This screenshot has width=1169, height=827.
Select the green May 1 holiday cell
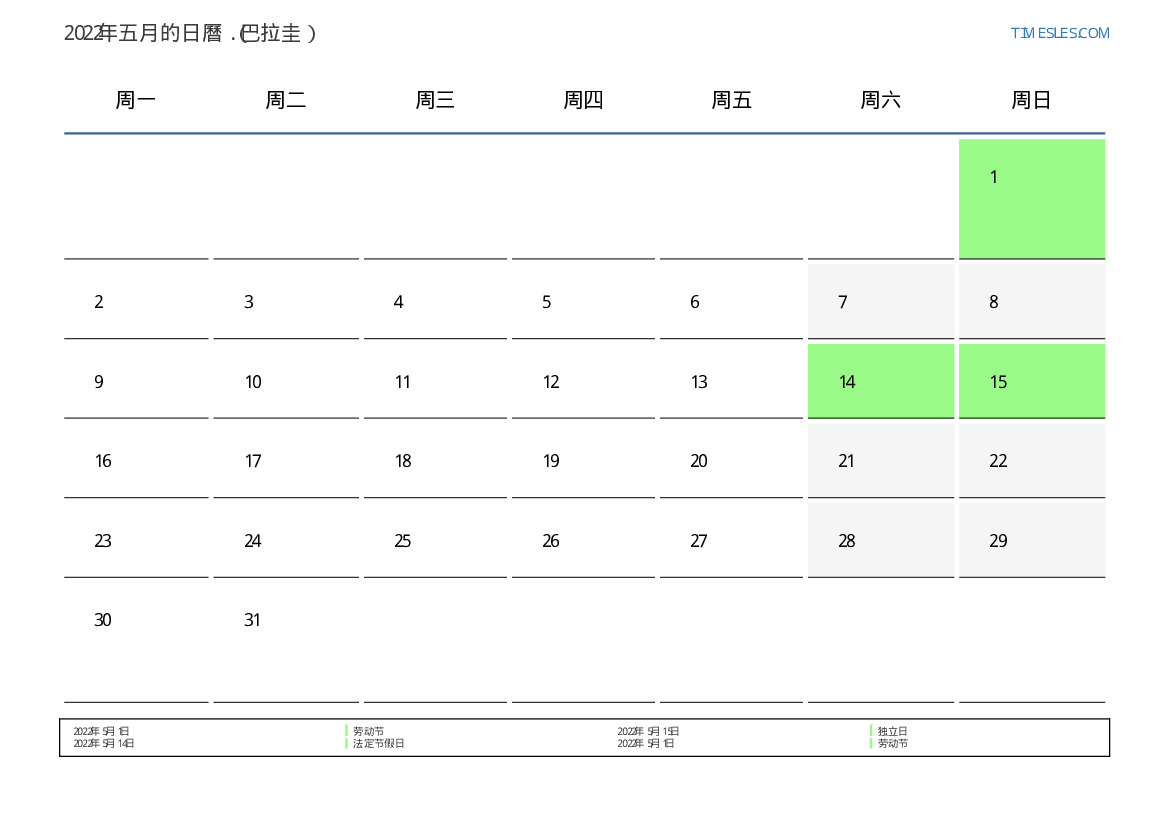pos(1031,198)
